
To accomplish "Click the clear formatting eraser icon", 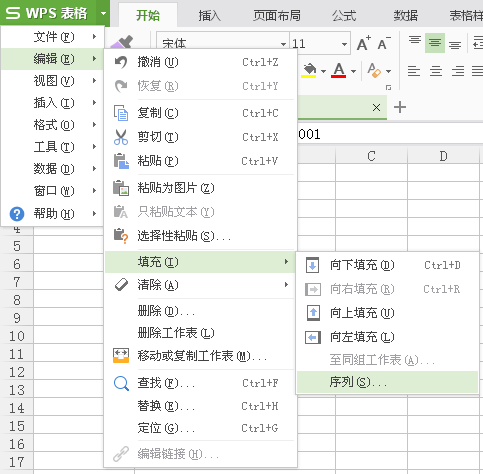I will [374, 70].
